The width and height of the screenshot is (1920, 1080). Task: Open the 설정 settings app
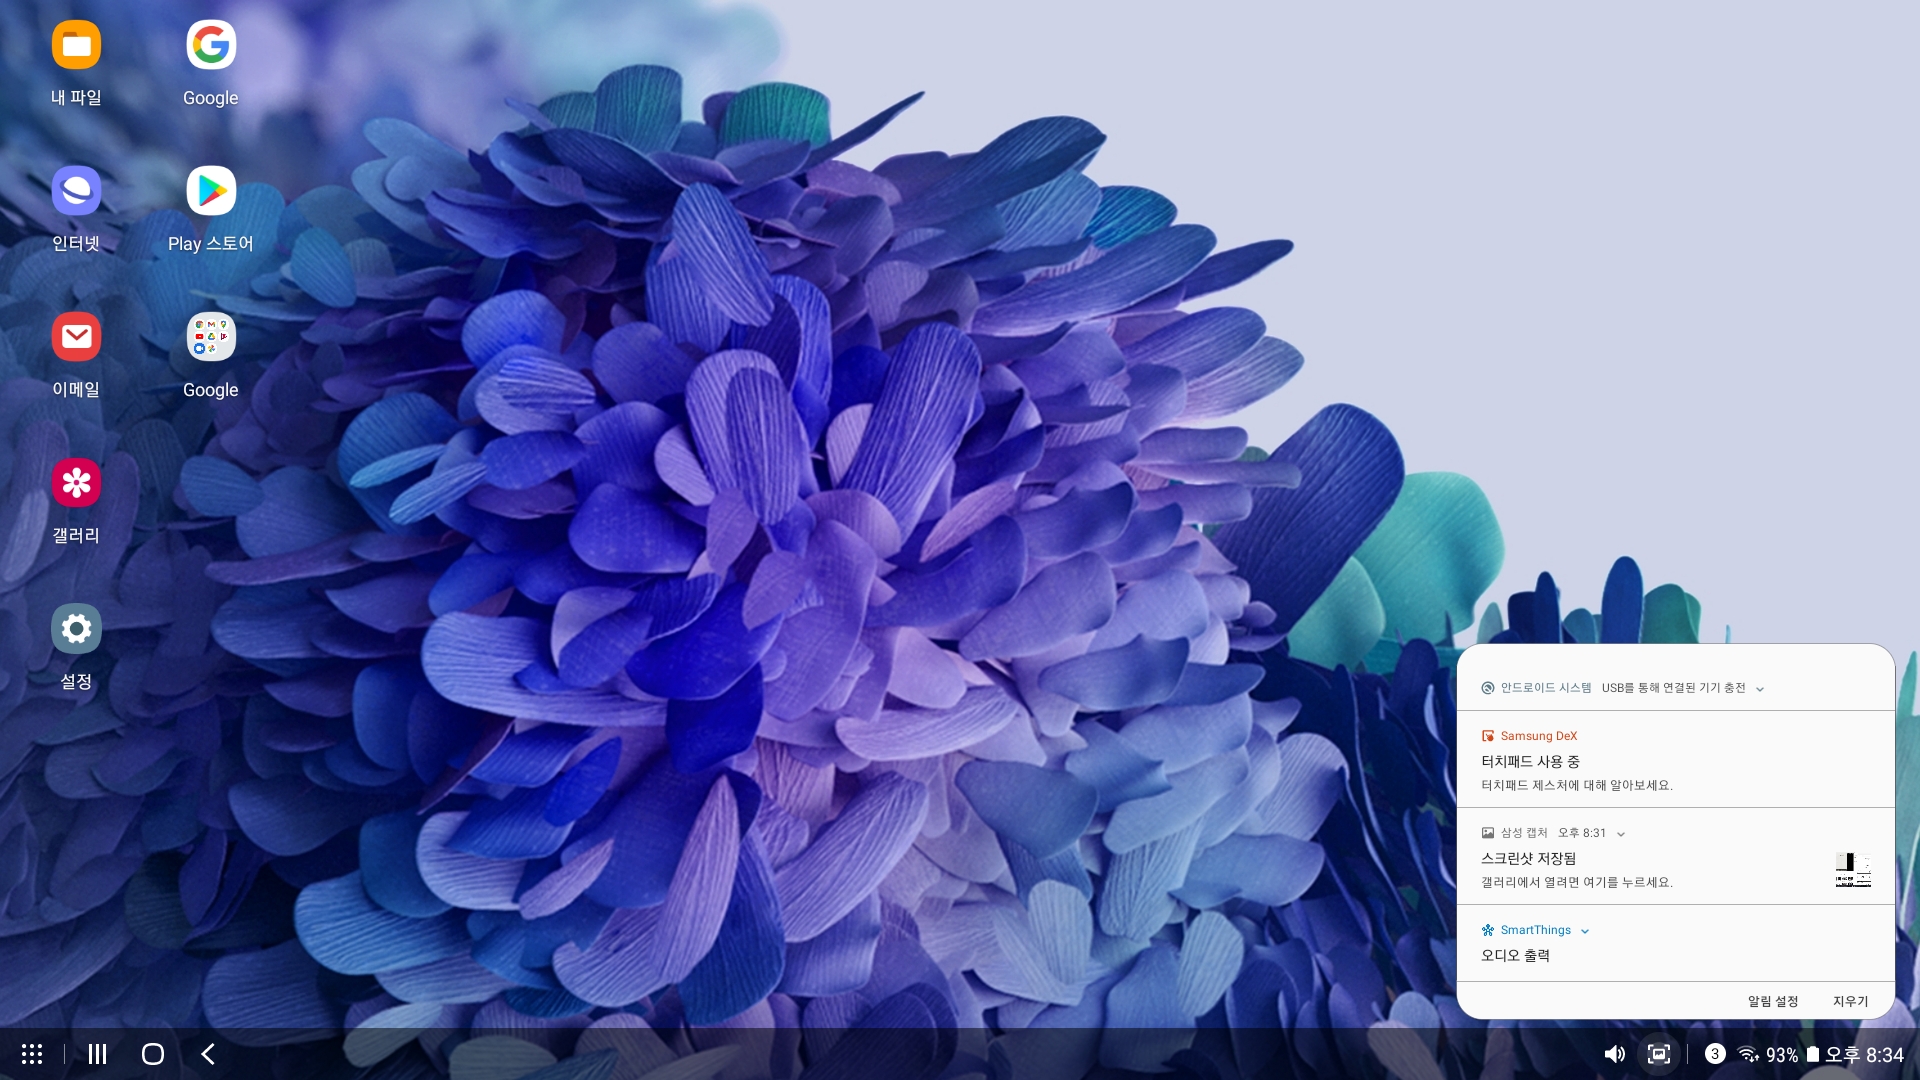tap(76, 629)
